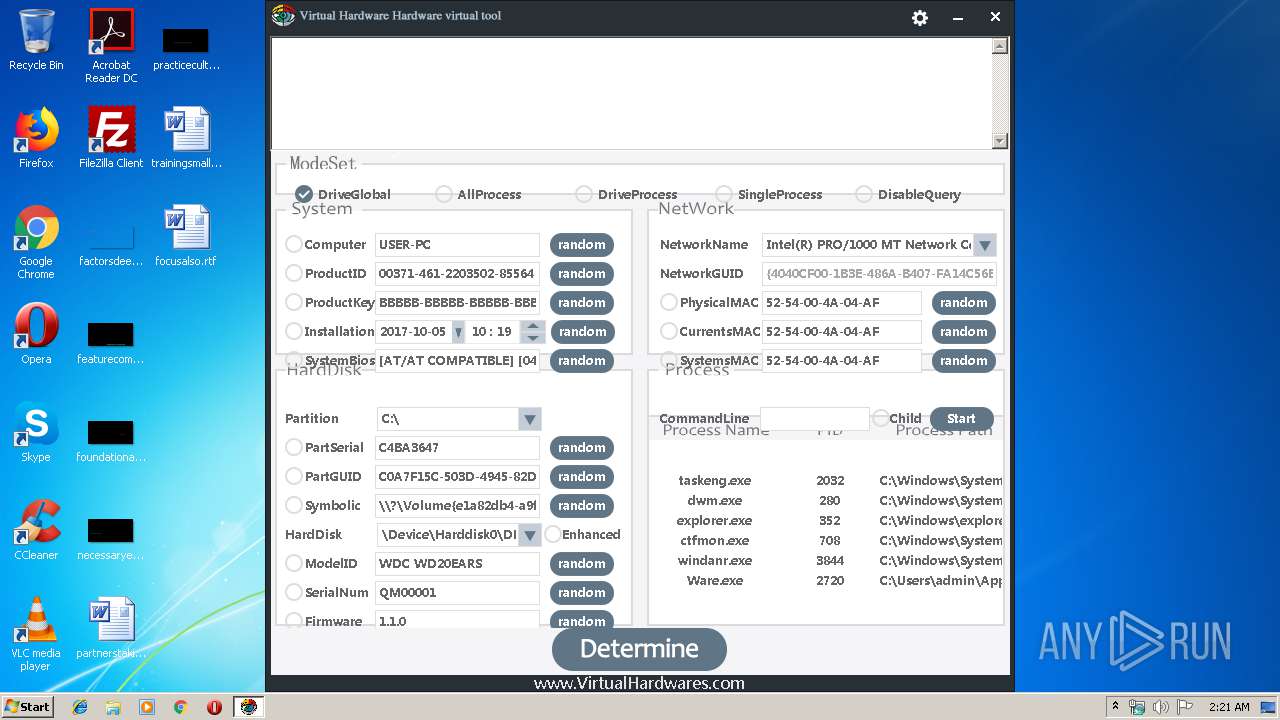Click the Determine button
Screen dimensions: 1280x720
coord(639,649)
